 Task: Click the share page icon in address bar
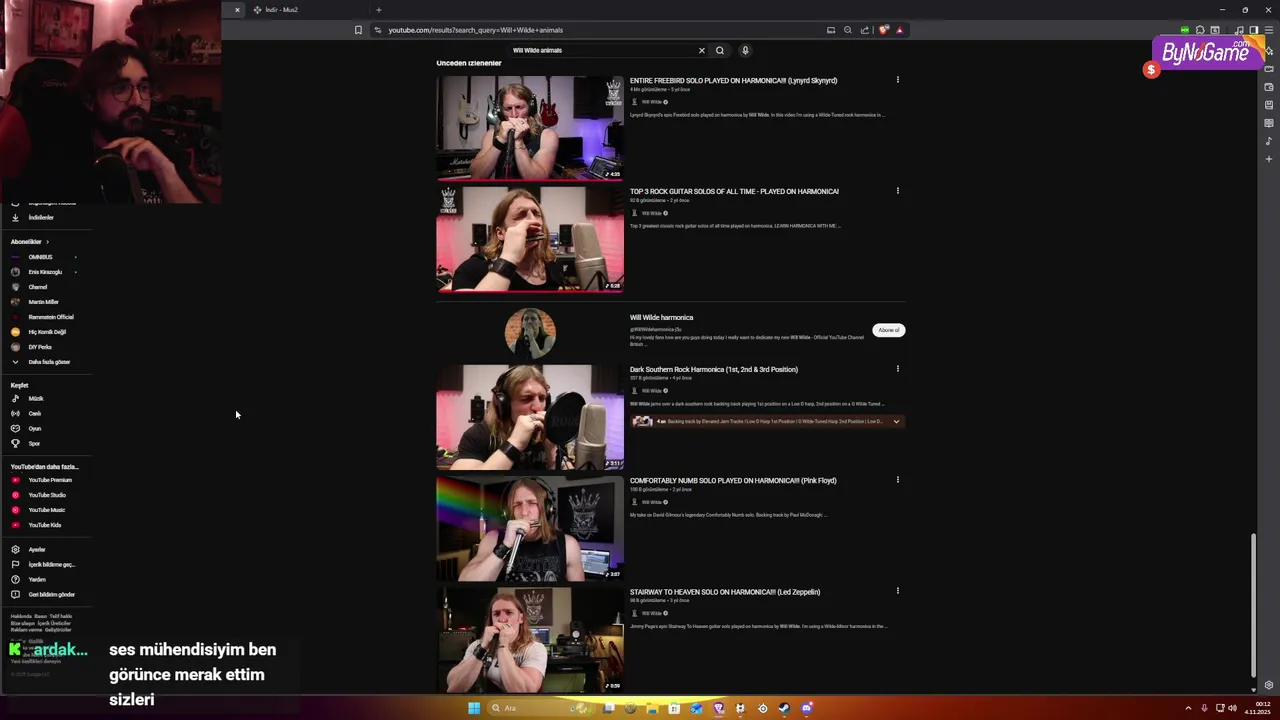[865, 30]
